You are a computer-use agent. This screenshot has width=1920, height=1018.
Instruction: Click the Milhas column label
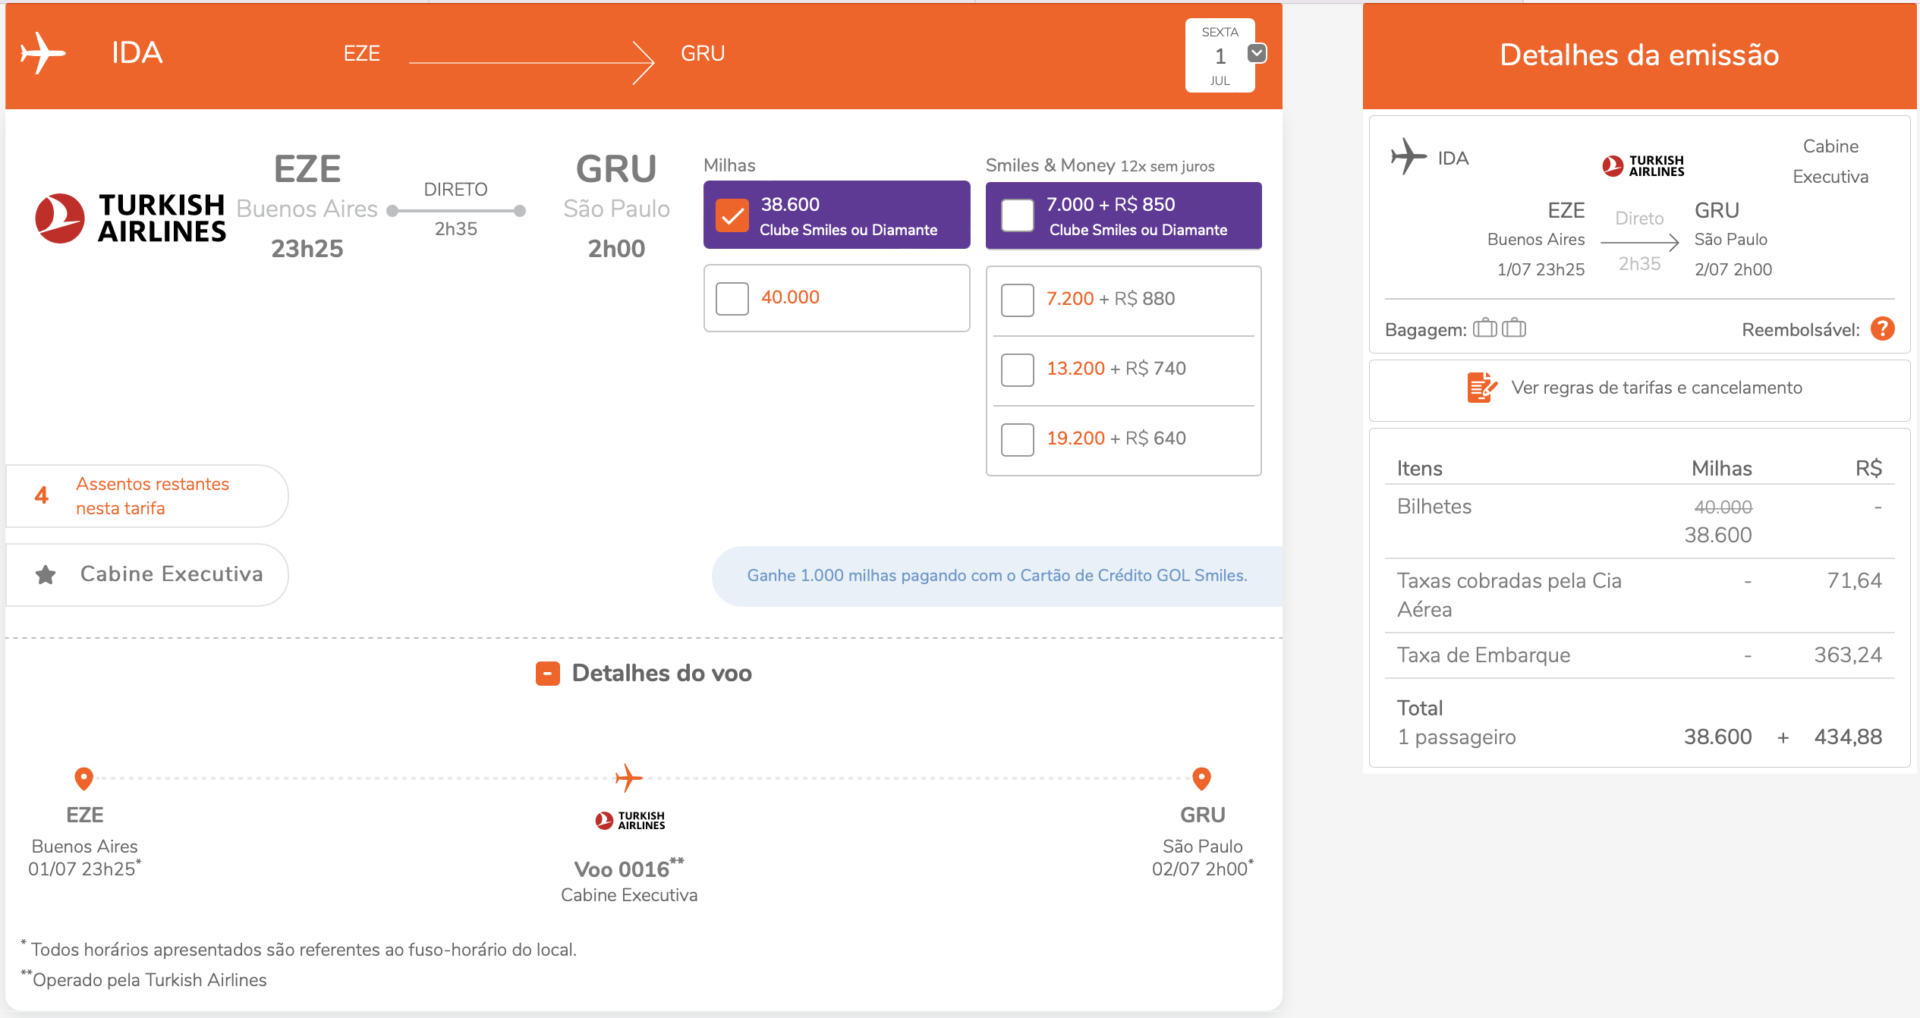click(x=730, y=166)
